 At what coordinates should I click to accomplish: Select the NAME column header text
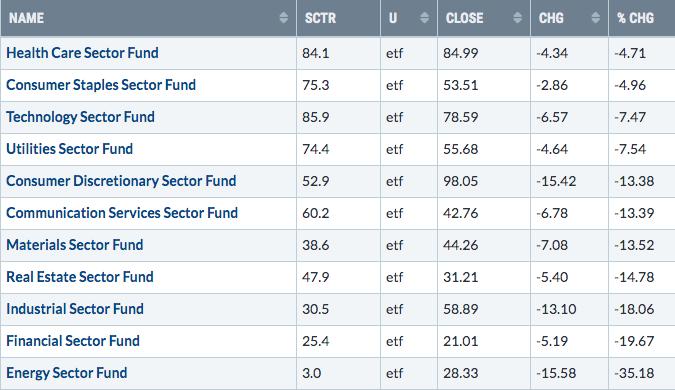pos(26,18)
